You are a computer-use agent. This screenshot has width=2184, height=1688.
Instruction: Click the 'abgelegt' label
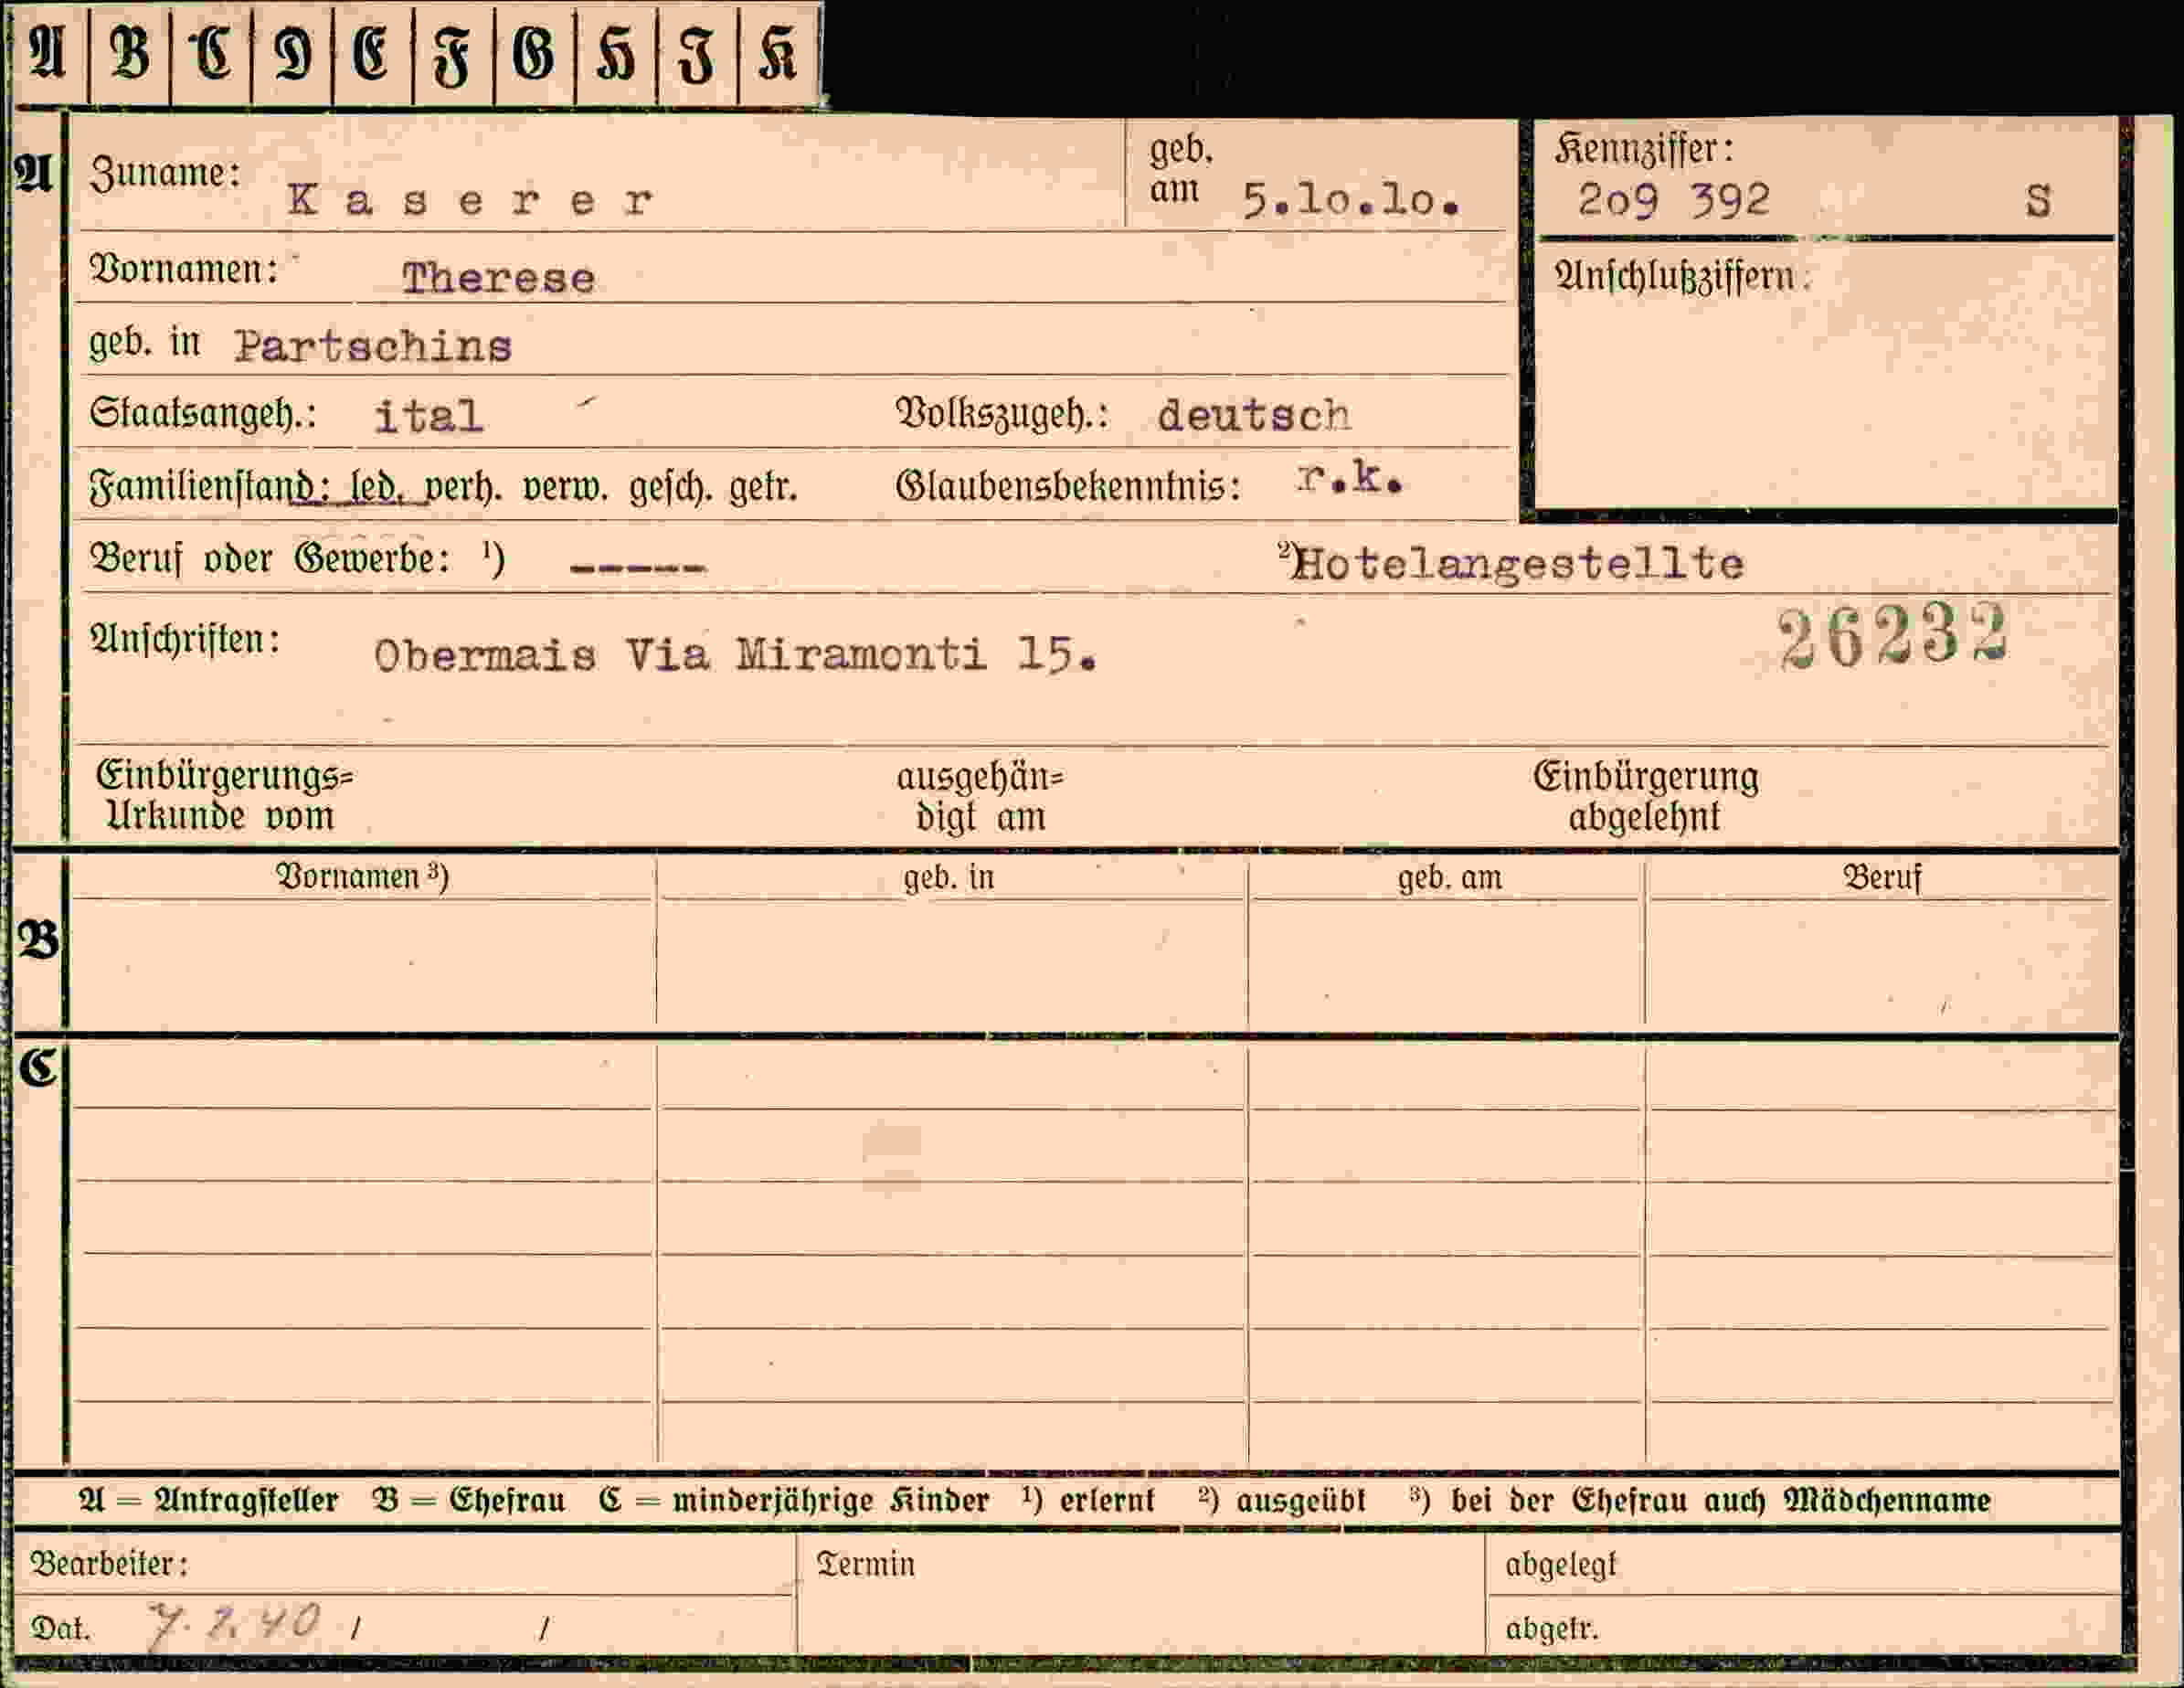(x=1560, y=1565)
